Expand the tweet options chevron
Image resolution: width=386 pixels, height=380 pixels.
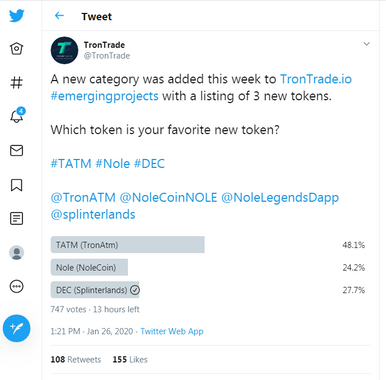[367, 44]
